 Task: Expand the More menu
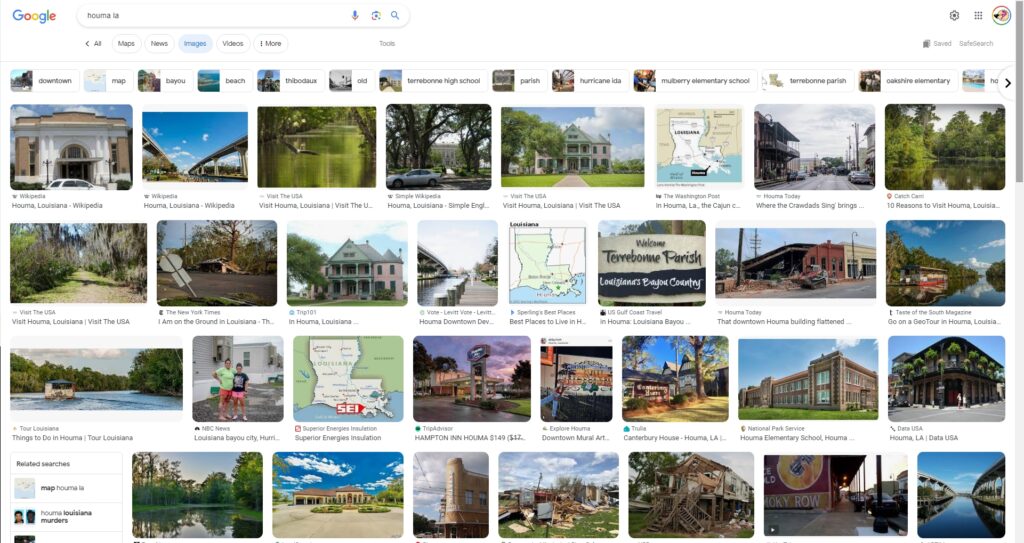(x=270, y=44)
